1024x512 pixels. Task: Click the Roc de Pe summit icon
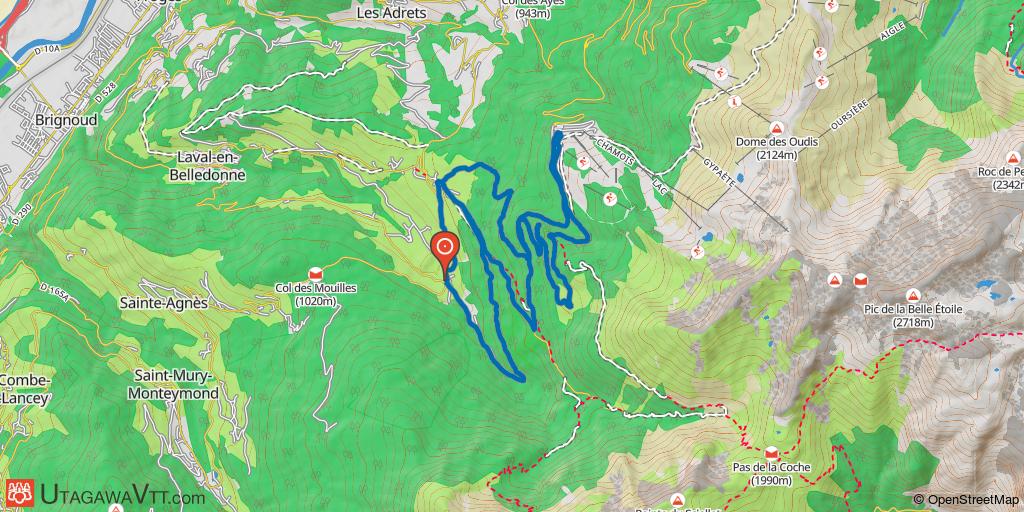[x=1013, y=158]
